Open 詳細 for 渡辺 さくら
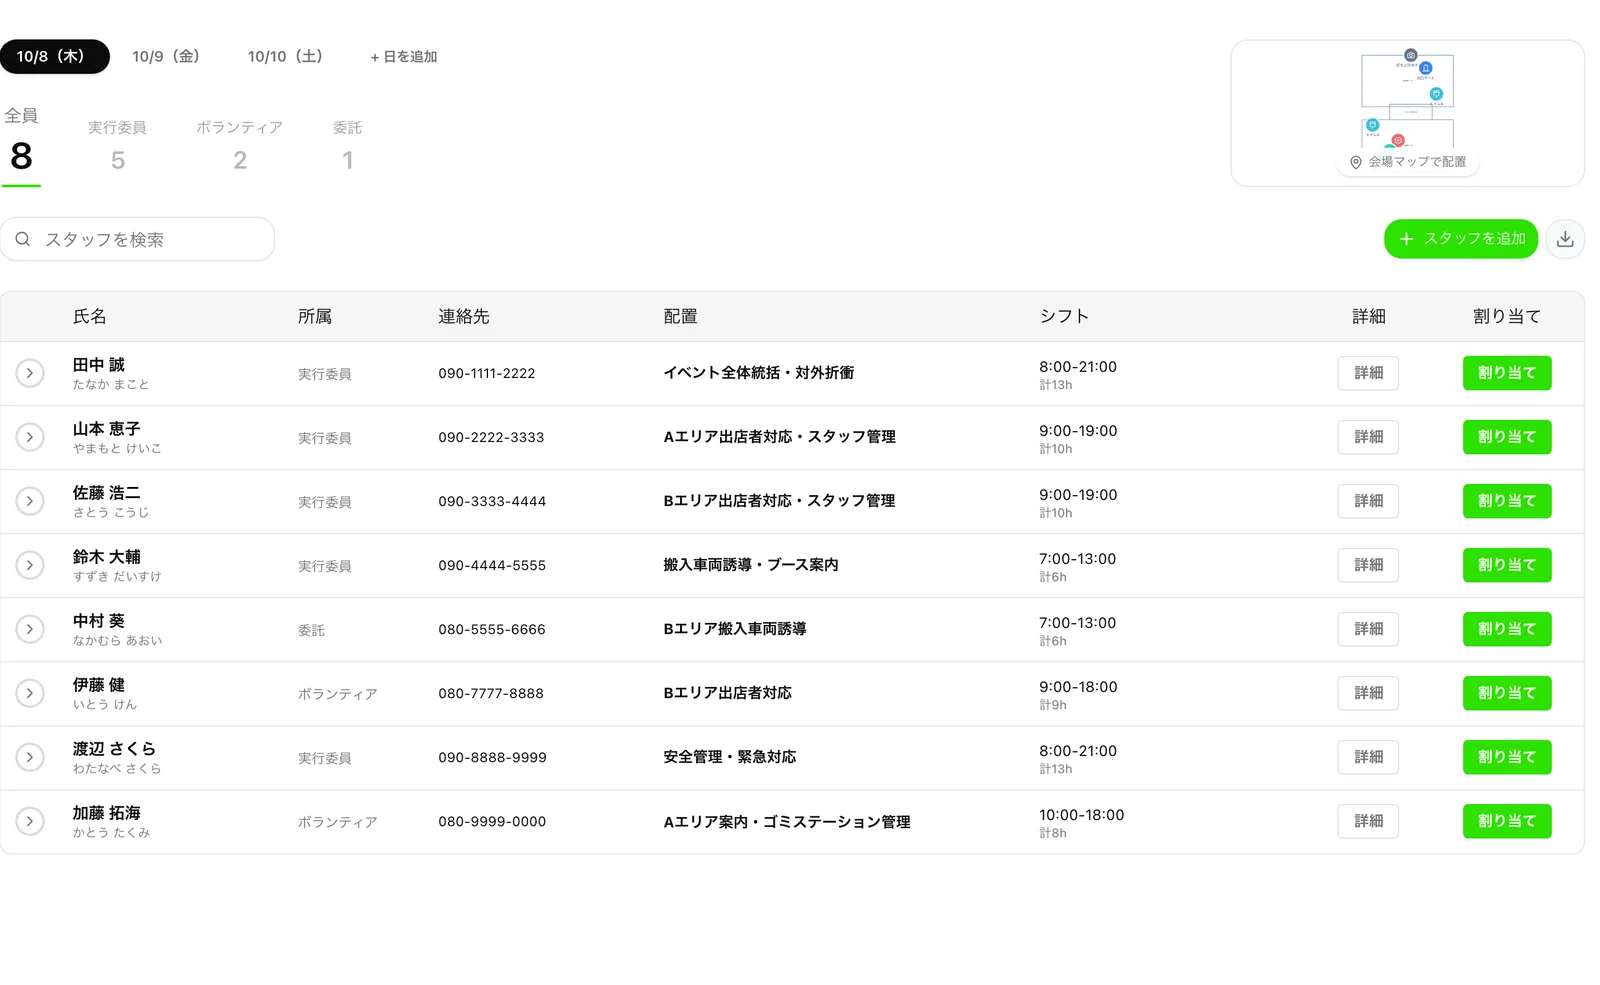The height and width of the screenshot is (985, 1600). click(1368, 757)
